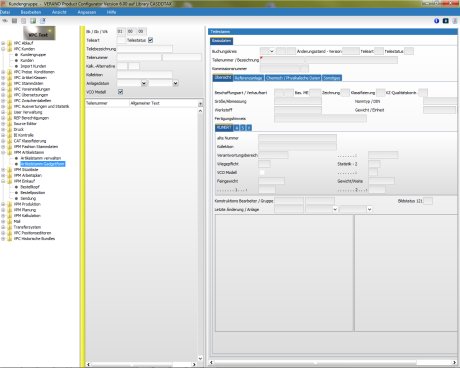Screen dimensions: 460x368
Task: Click the User Verwaltung folder icon
Action: coord(10,112)
